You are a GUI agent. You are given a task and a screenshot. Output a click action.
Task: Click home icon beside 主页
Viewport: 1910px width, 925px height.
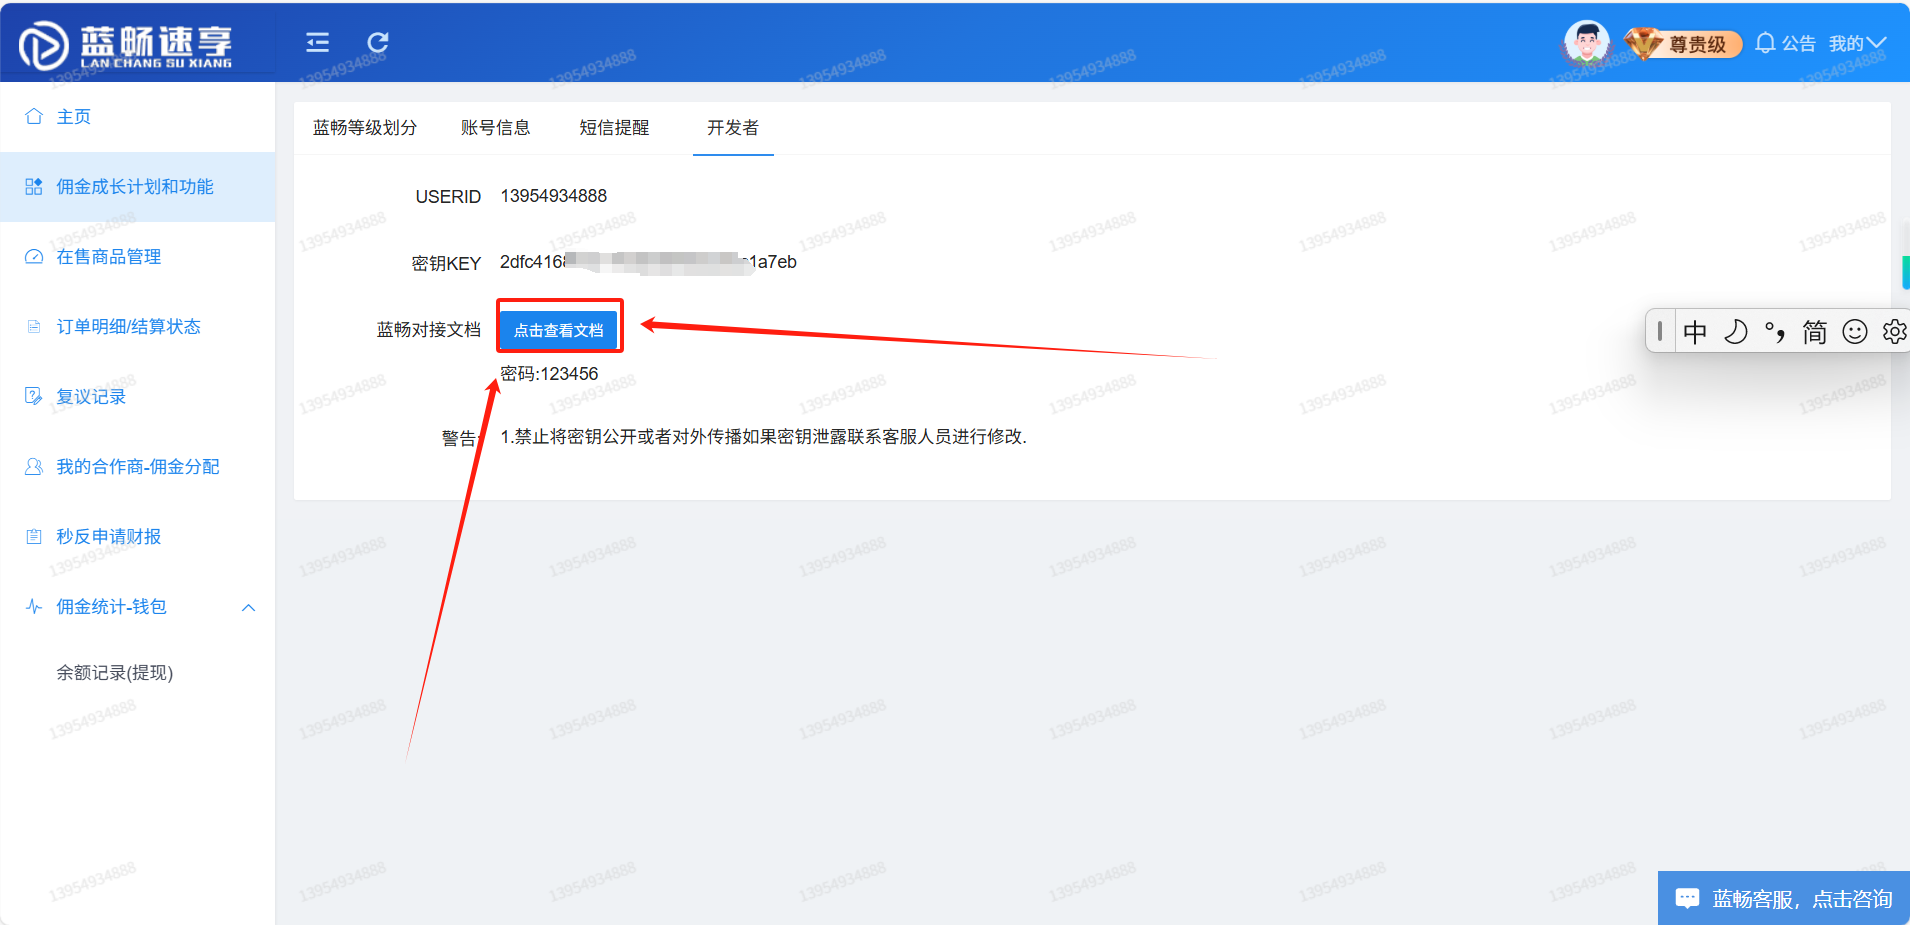click(x=34, y=116)
